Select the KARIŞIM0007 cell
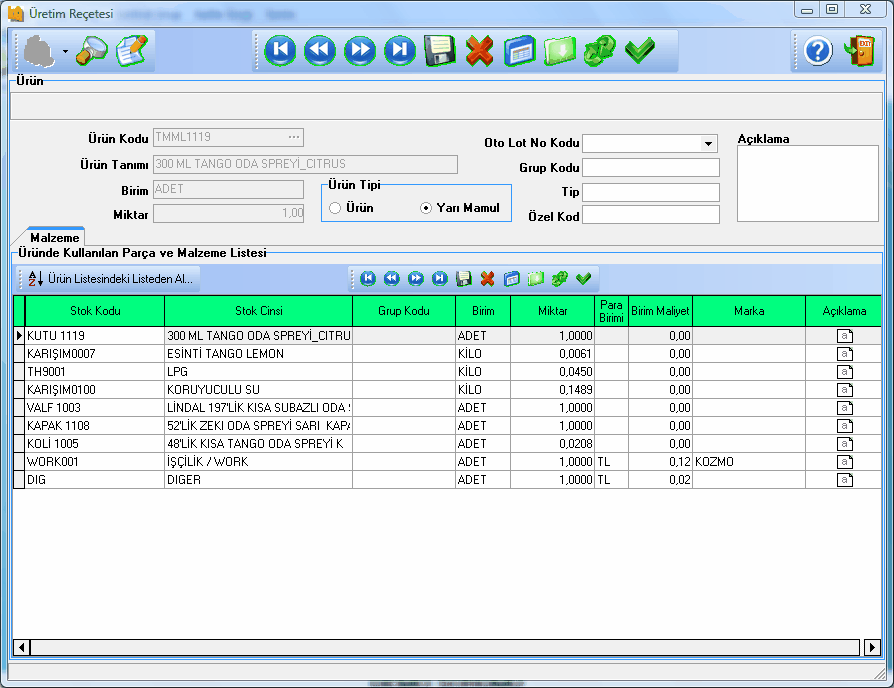The image size is (894, 688). point(95,354)
